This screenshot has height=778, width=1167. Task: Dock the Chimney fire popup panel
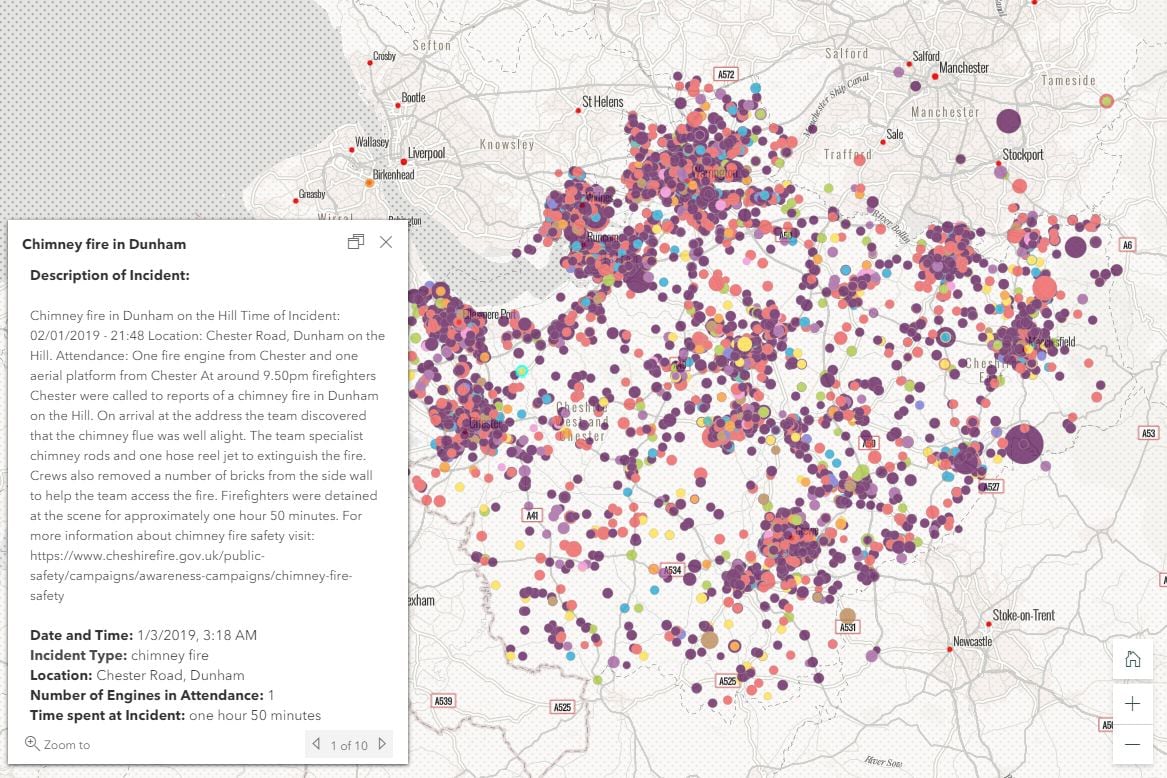(356, 242)
